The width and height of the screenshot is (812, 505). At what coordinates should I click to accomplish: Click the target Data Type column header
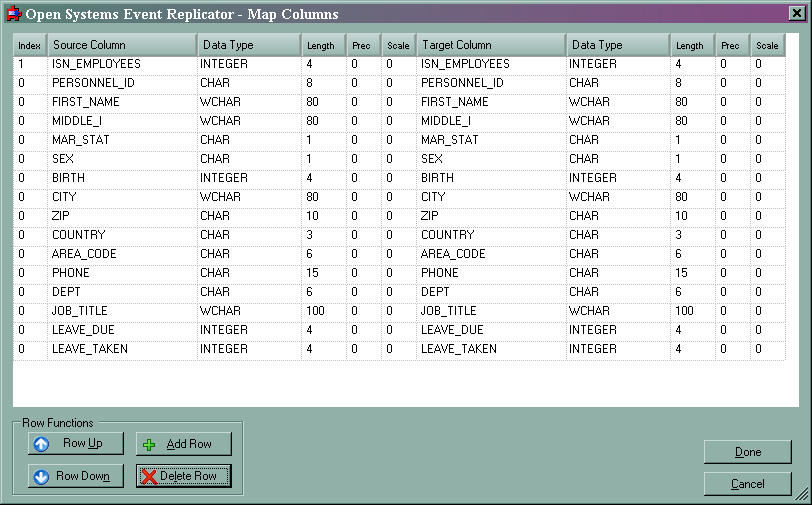618,45
